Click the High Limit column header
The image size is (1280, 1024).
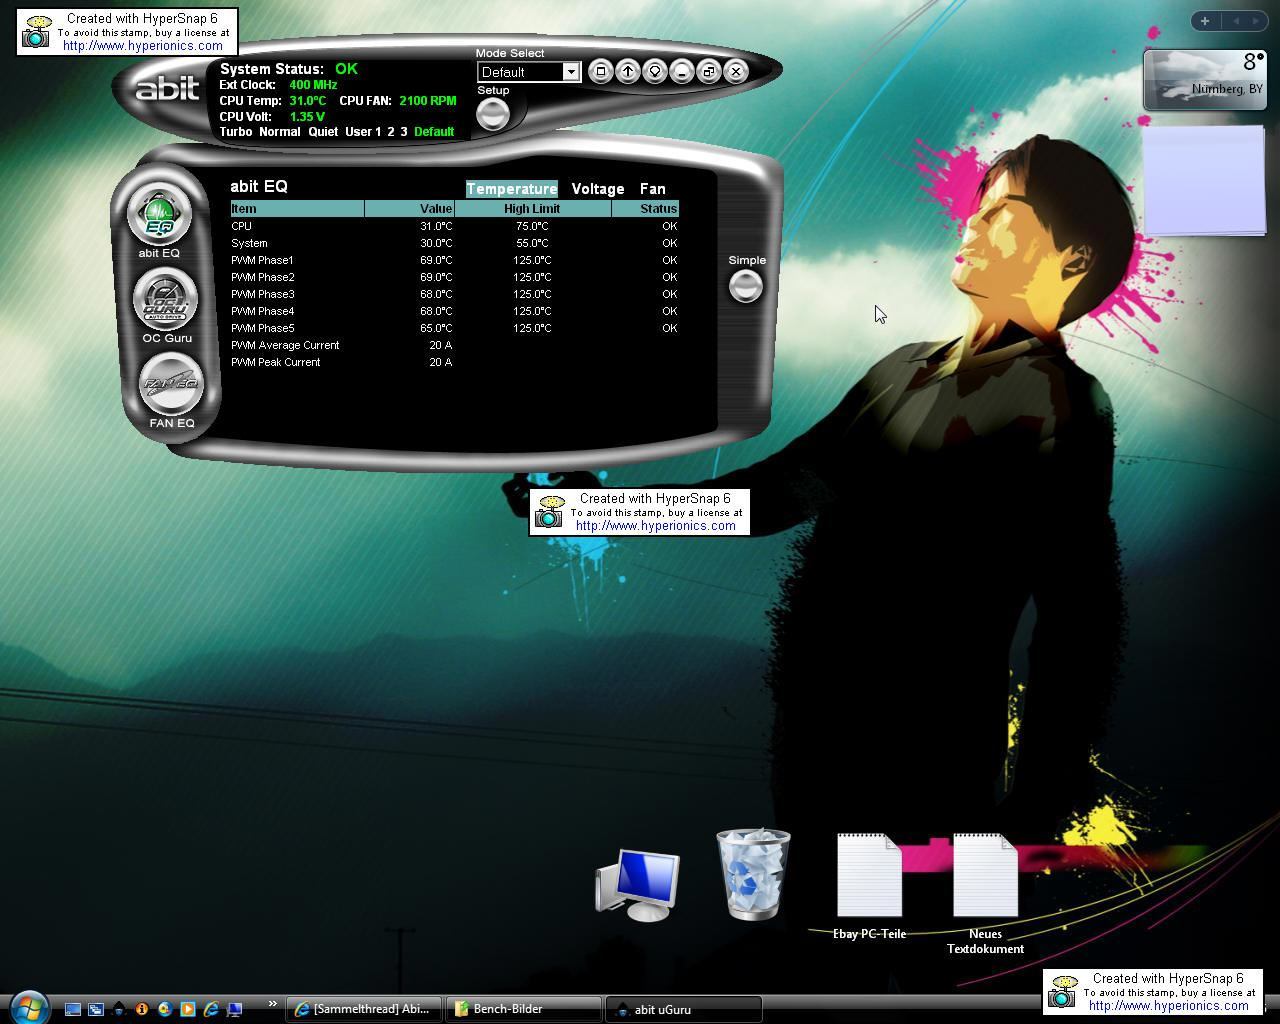click(533, 209)
